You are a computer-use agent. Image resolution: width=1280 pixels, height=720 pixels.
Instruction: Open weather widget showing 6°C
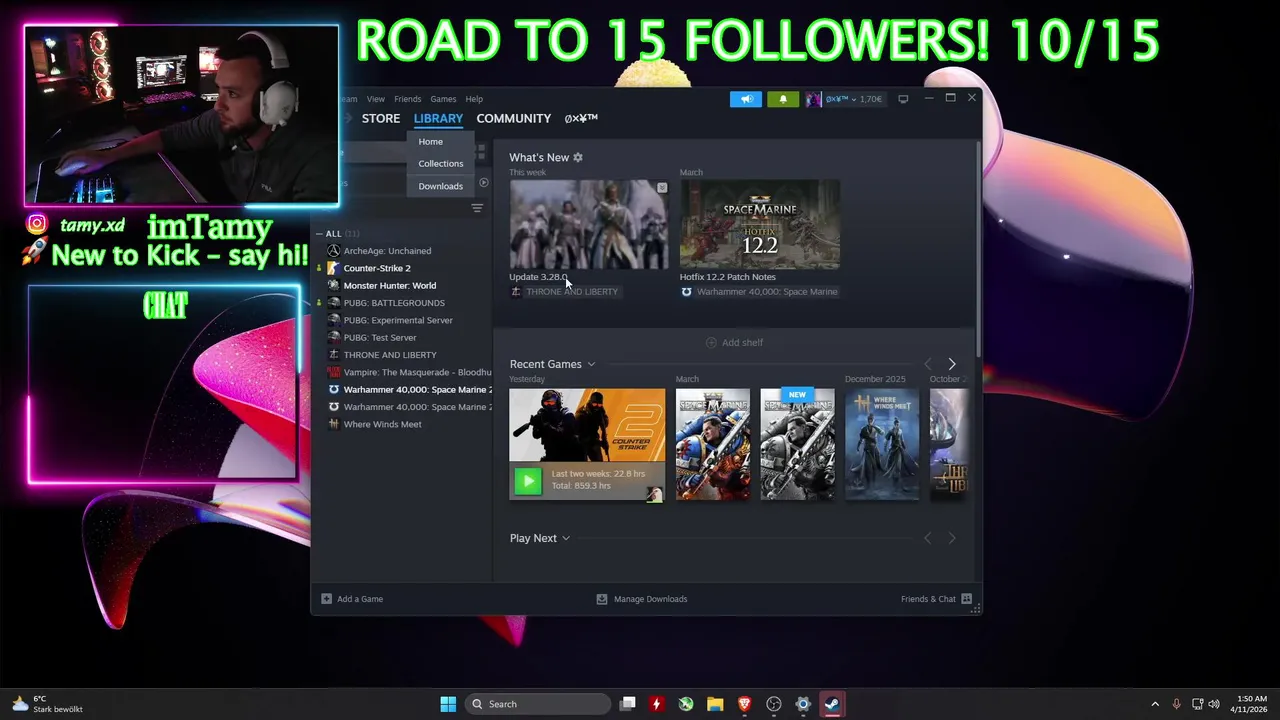click(x=47, y=704)
